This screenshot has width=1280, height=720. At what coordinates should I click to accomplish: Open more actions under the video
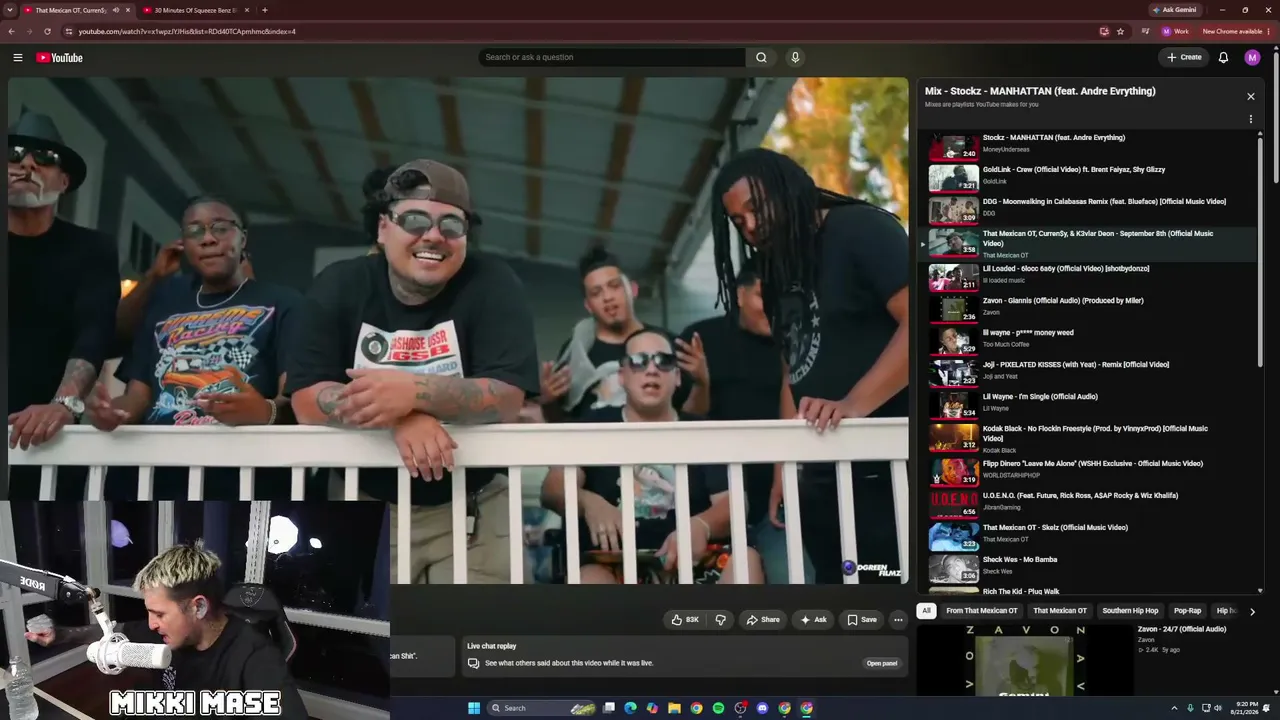898,620
